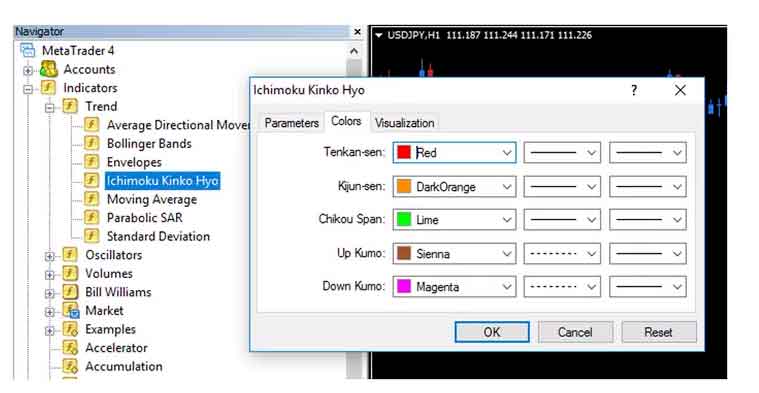Click the MetaTrader 4 root icon
Image resolution: width=759 pixels, height=393 pixels.
(x=28, y=50)
